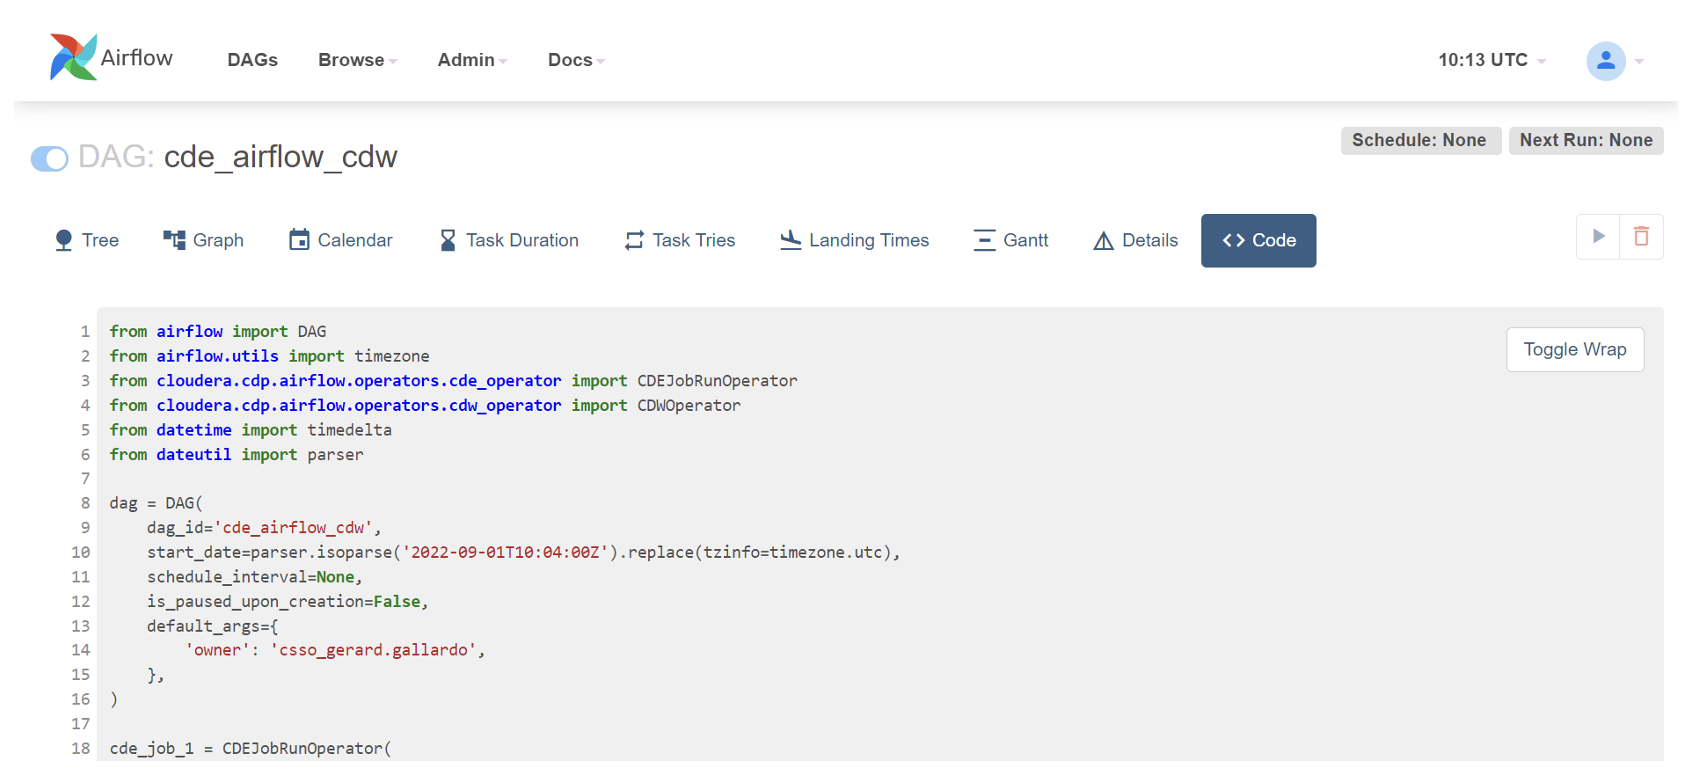Click the 'dag = DAG(' code line
1688x770 pixels.
point(156,503)
